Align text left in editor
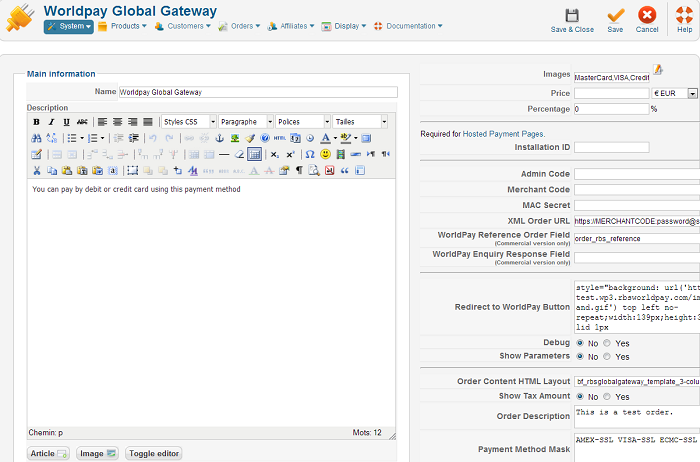700x462 pixels. [x=102, y=122]
